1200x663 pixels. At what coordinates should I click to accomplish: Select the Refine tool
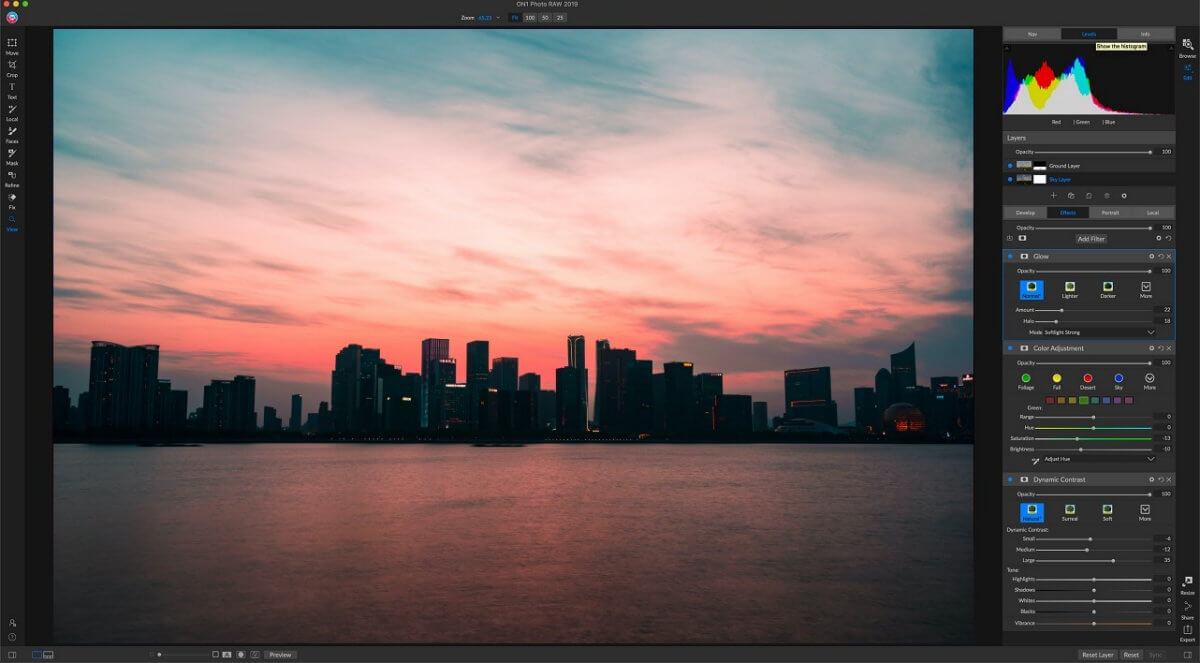coord(12,177)
